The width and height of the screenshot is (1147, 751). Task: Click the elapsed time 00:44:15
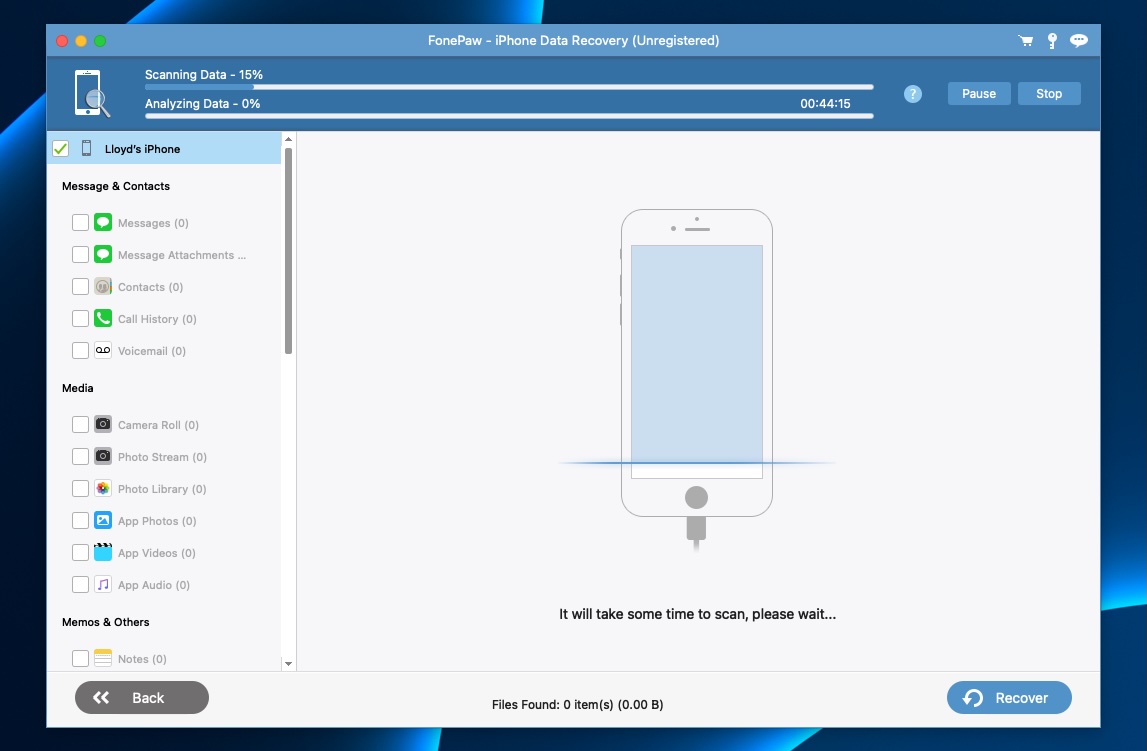825,103
